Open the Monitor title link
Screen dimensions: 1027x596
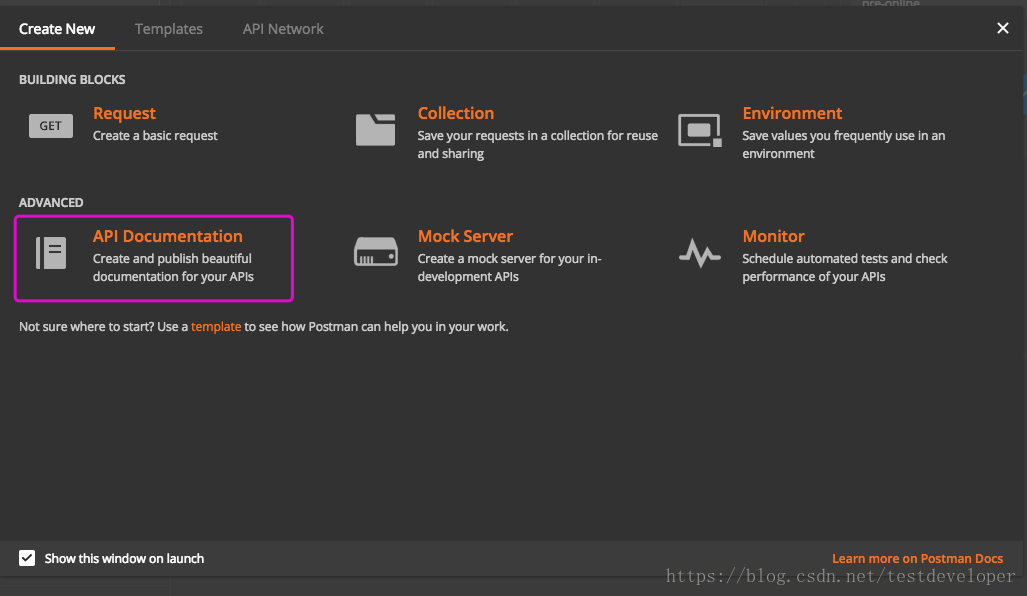pos(773,236)
